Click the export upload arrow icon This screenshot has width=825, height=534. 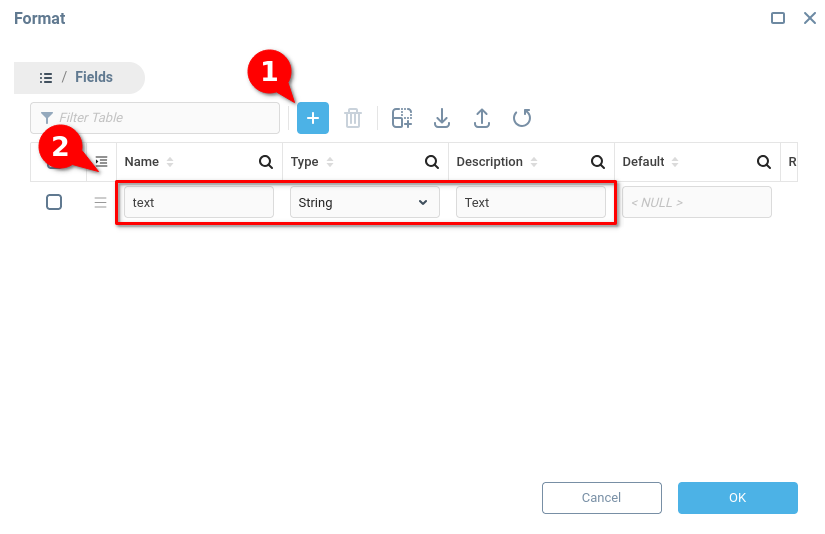click(481, 118)
